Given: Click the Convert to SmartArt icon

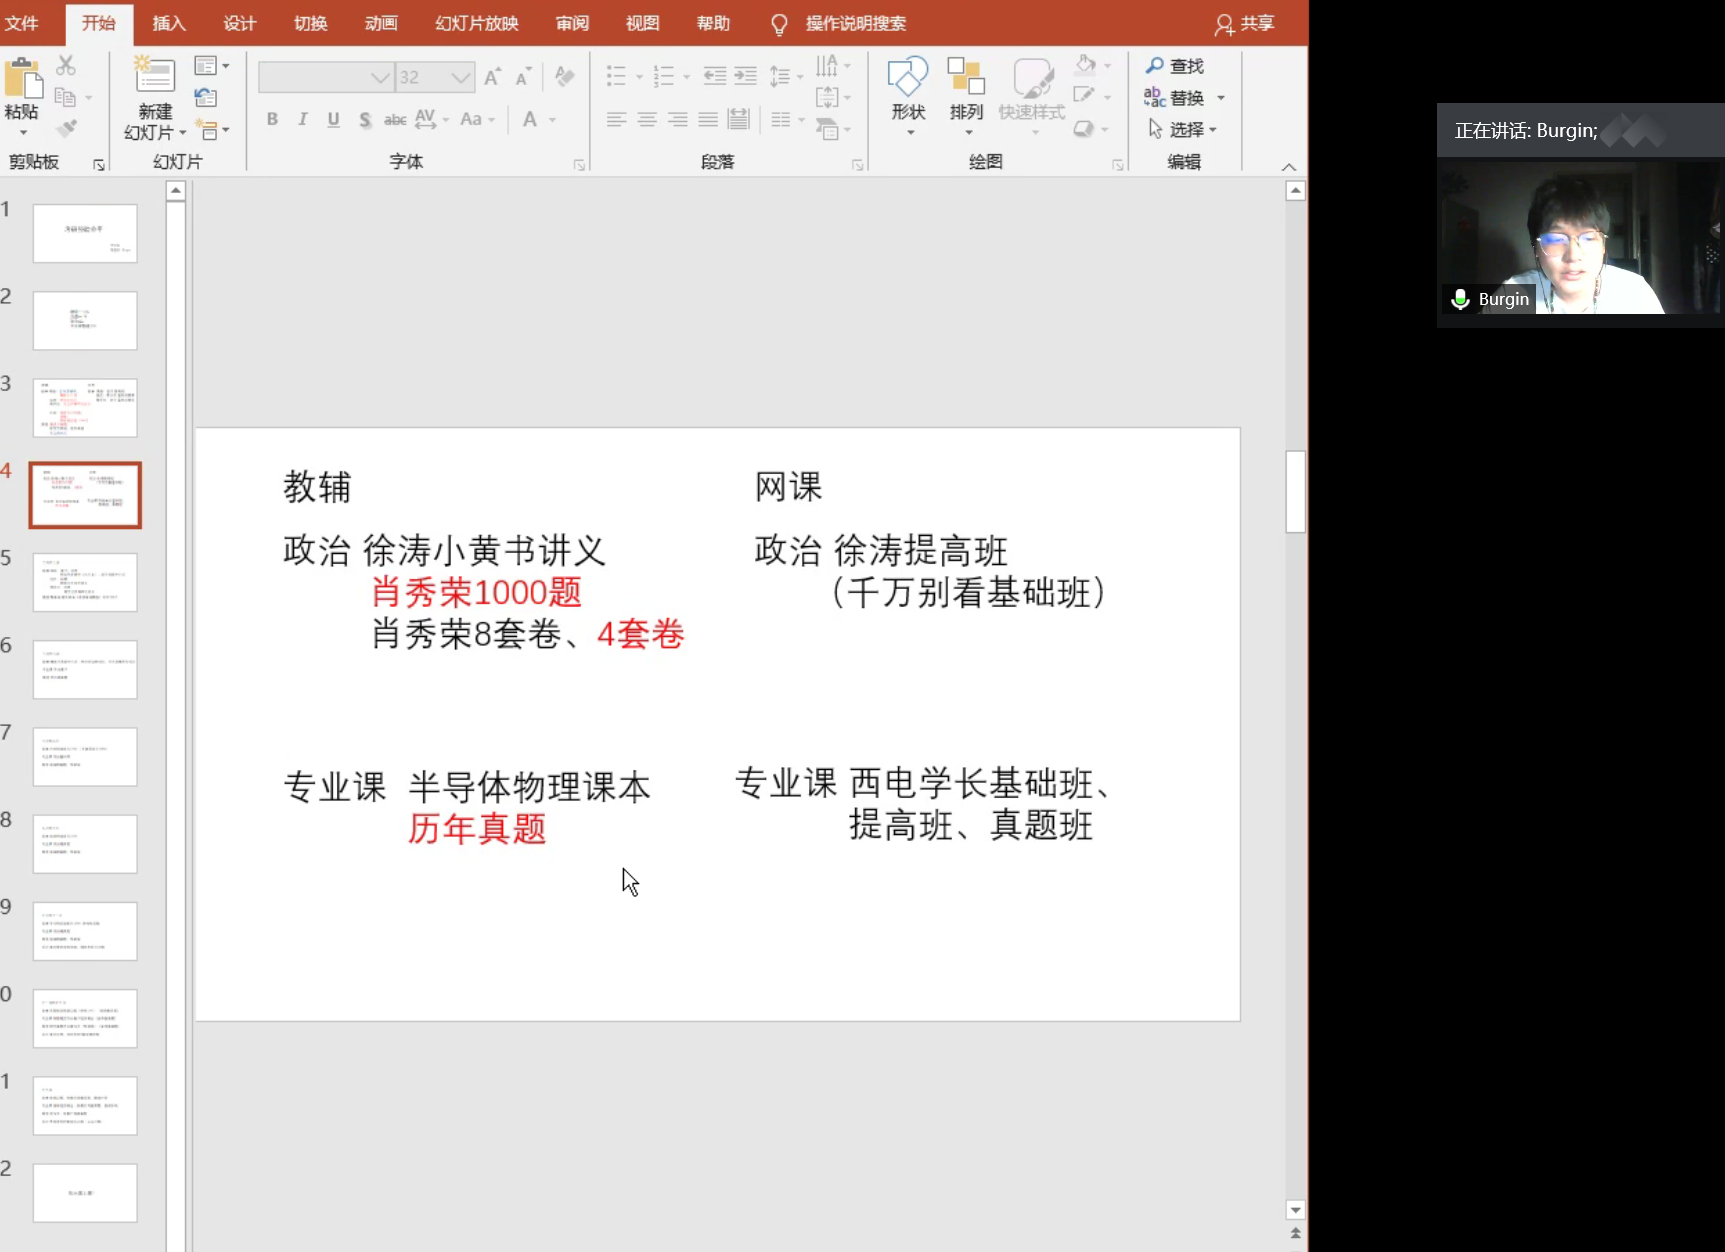Looking at the screenshot, I should pos(827,129).
